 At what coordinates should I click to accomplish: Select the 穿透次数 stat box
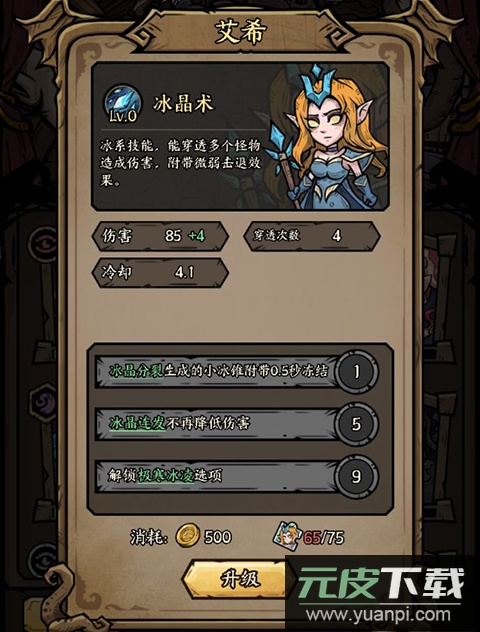tap(312, 236)
